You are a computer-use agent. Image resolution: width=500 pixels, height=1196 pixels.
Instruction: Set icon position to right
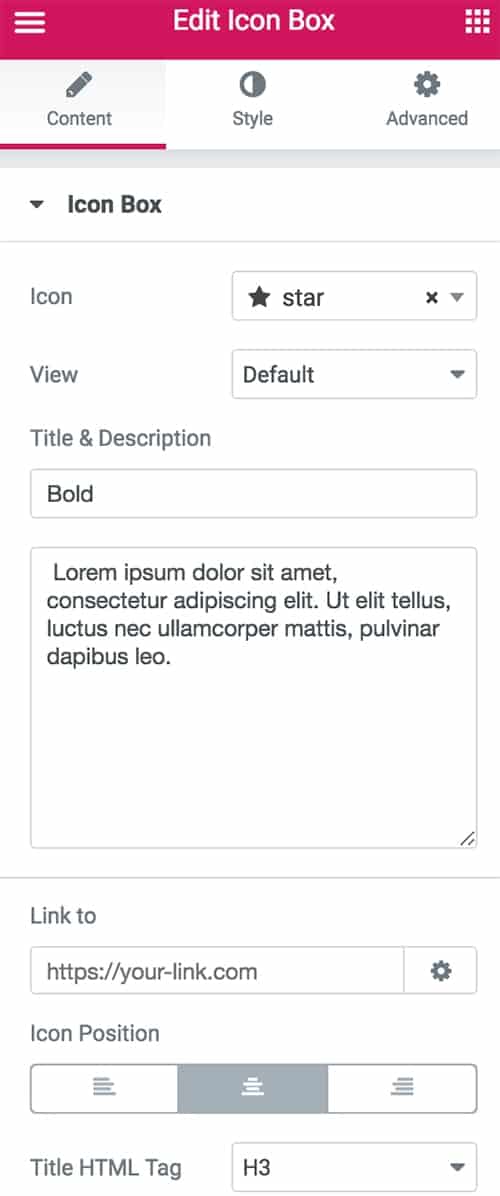402,1088
